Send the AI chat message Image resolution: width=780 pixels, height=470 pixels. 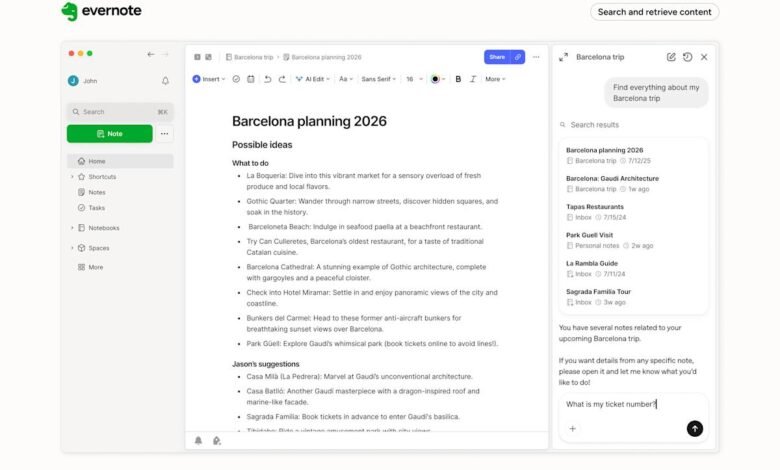click(x=695, y=428)
